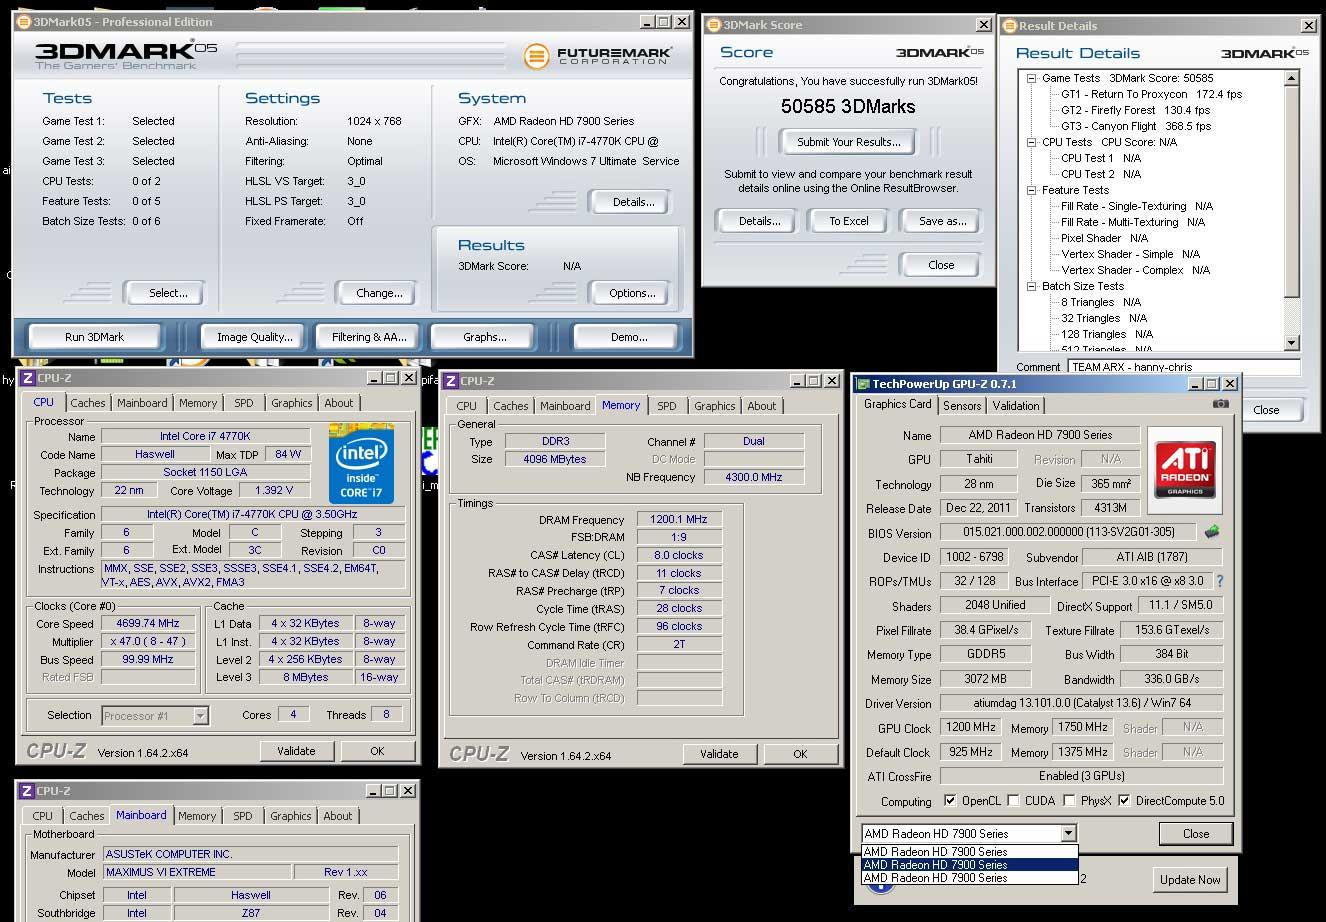Image resolution: width=1326 pixels, height=922 pixels.
Task: Toggle the DirectCompute 5.0 checkbox
Action: [x=1124, y=800]
